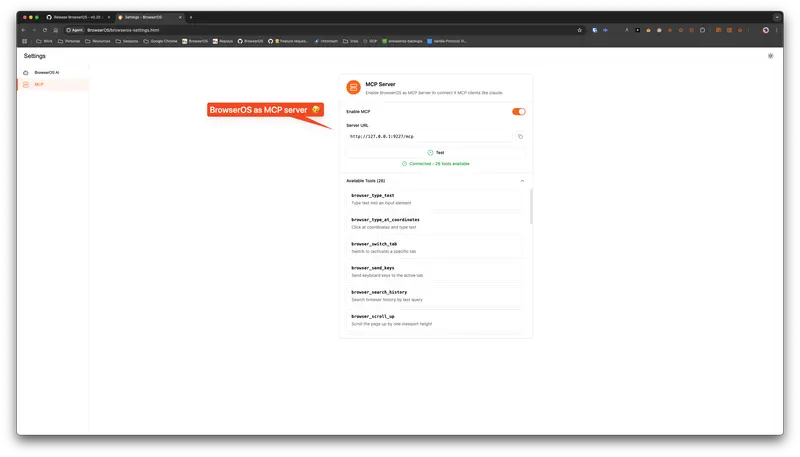Click the server URL field
800x457 pixels.
(429, 136)
